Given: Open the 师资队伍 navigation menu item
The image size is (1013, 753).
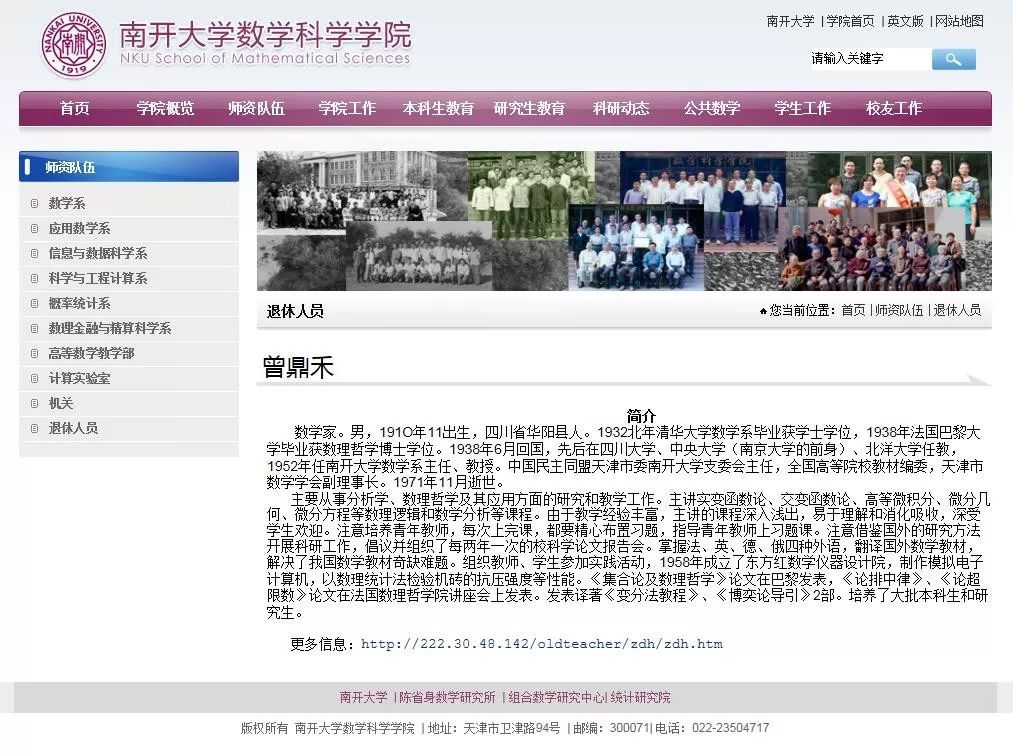Looking at the screenshot, I should [256, 108].
